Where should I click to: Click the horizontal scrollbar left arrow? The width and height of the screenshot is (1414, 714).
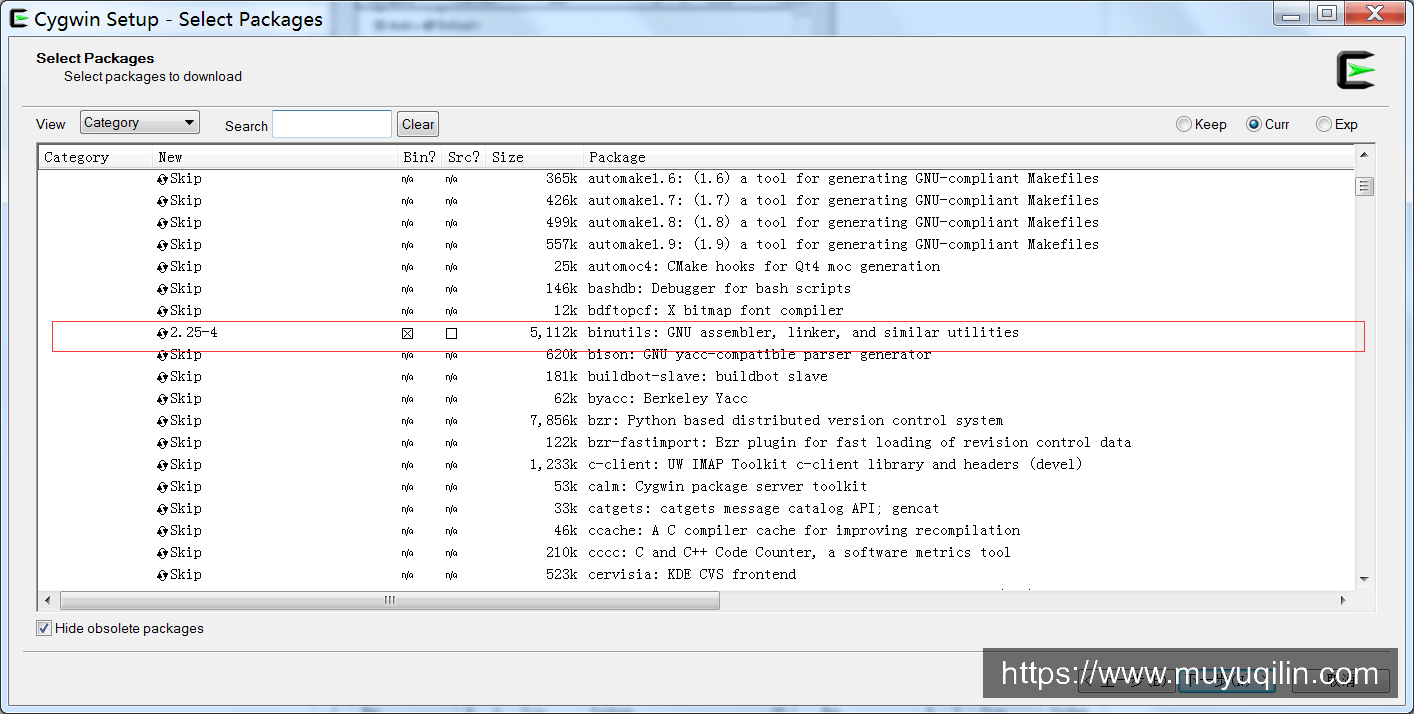47,600
